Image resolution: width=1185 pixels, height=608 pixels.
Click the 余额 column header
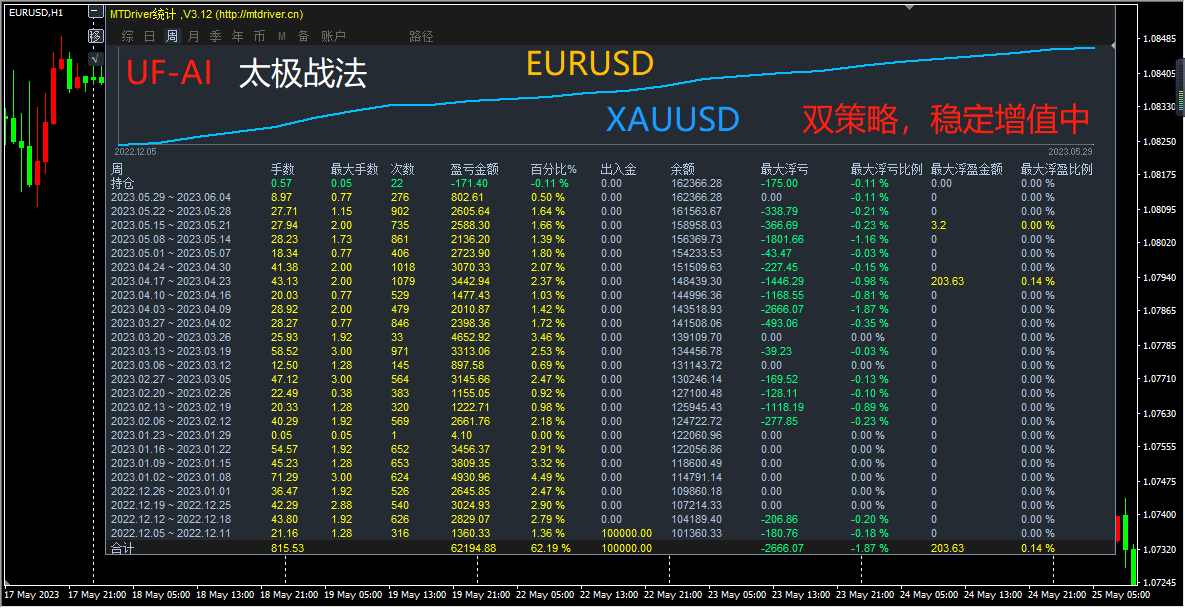(682, 170)
